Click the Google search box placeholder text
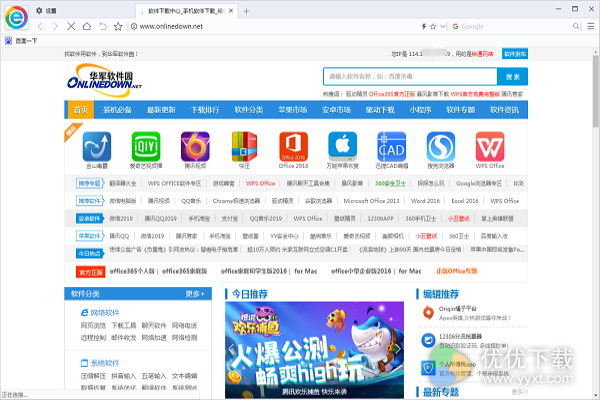The height and width of the screenshot is (400, 600). 473,26
